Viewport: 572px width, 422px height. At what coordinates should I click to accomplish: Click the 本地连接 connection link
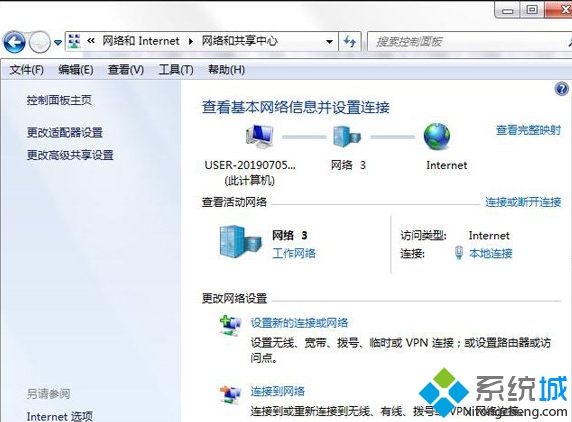[x=491, y=253]
